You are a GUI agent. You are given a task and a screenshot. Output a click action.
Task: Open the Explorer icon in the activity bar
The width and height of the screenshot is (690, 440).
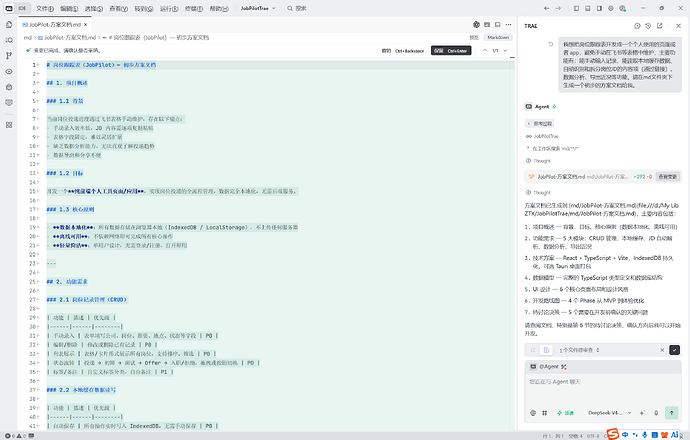click(9, 25)
